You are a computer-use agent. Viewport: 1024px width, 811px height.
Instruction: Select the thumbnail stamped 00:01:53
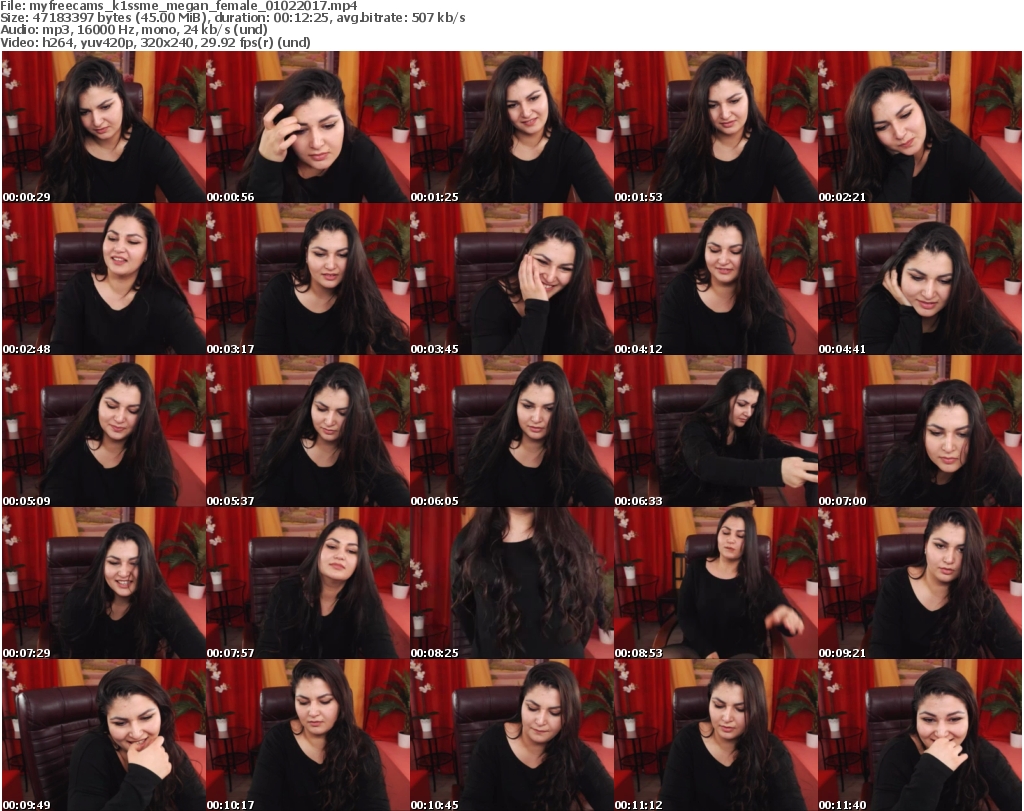[x=716, y=127]
